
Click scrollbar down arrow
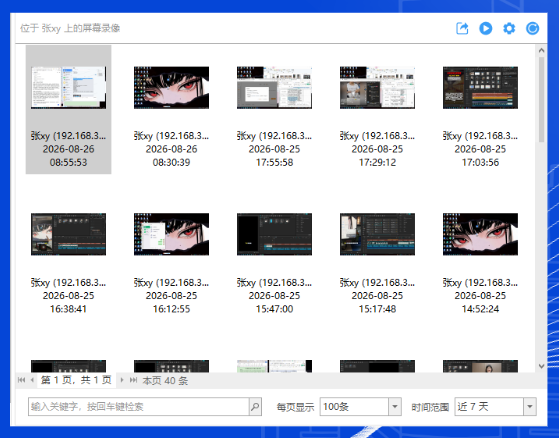541,366
